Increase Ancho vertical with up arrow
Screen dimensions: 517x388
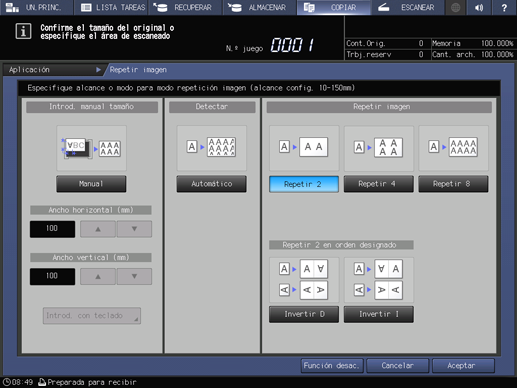98,276
